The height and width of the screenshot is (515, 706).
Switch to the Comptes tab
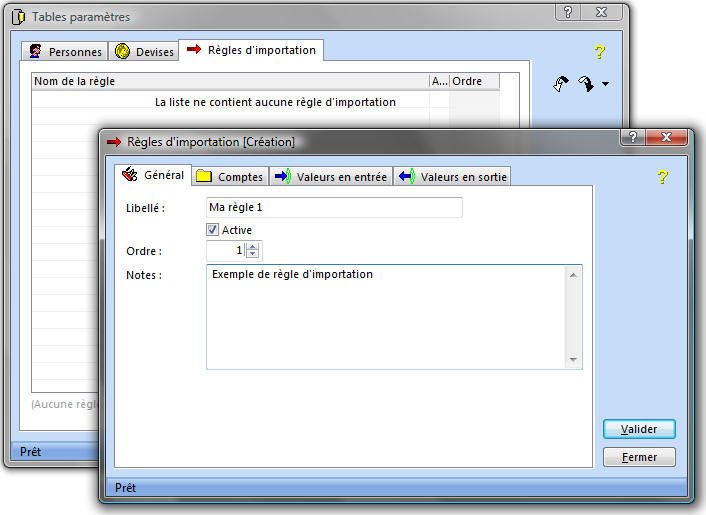[229, 177]
